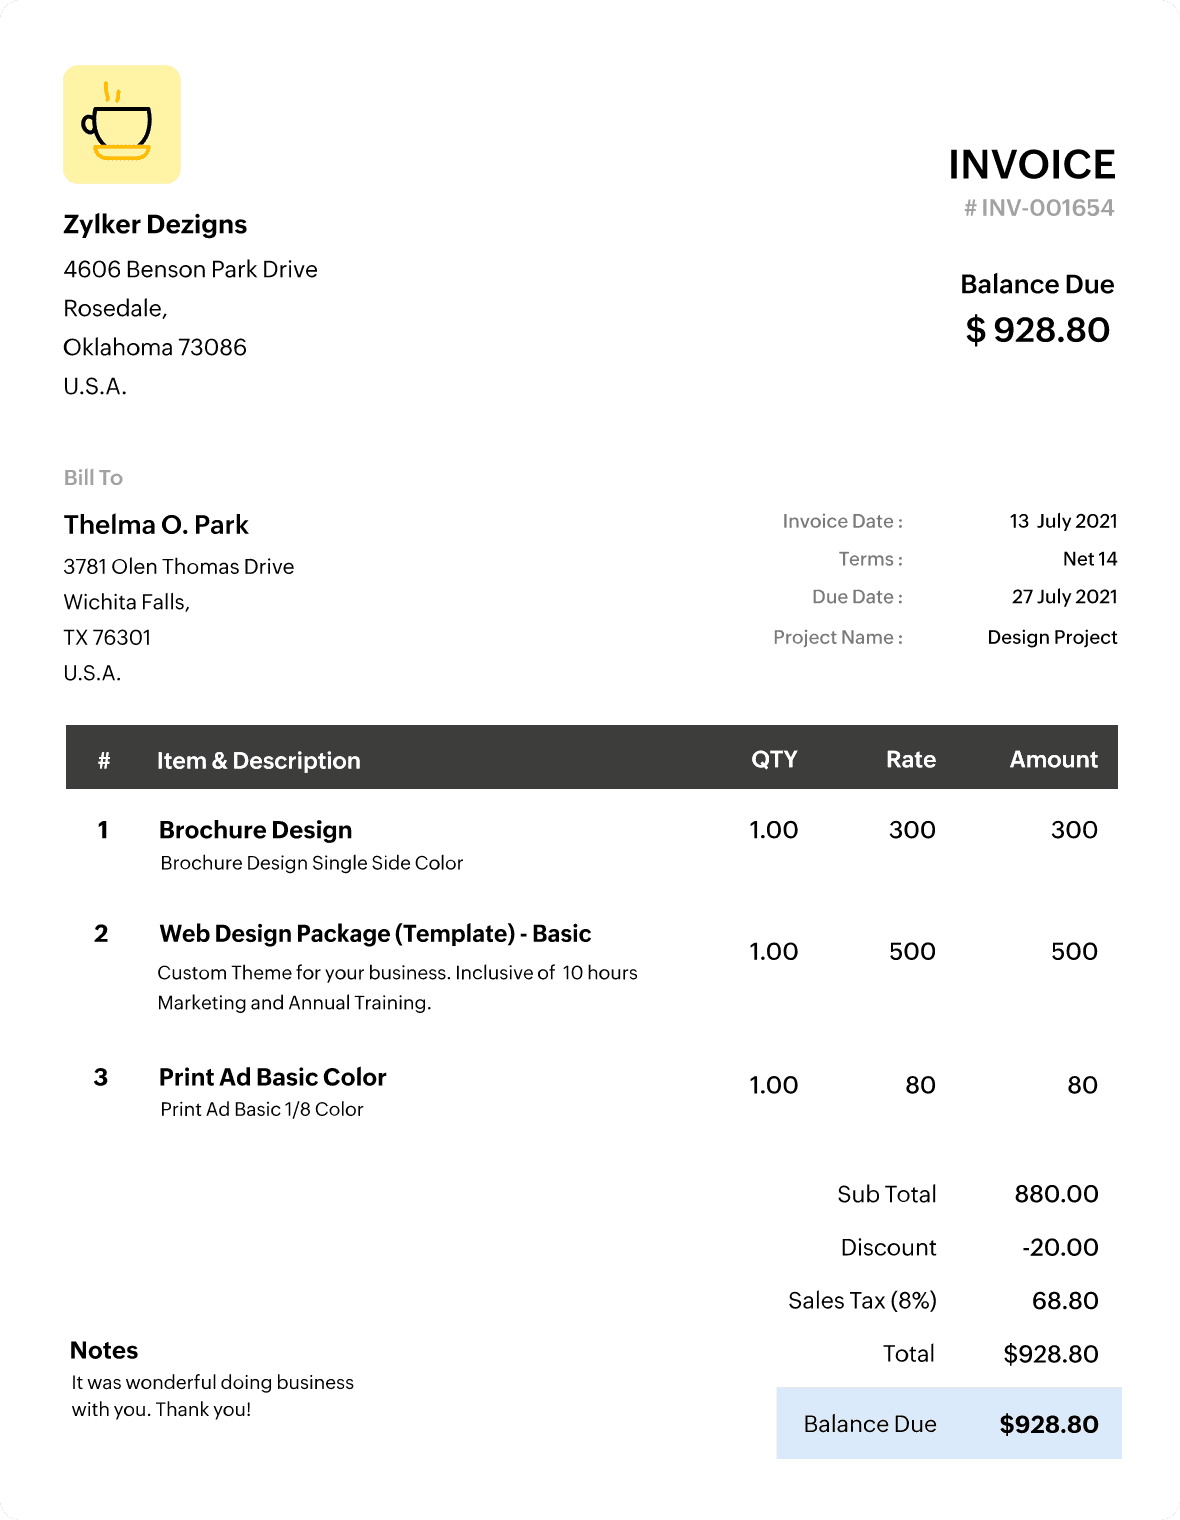Select the QTY column header
The width and height of the screenshot is (1180, 1520).
click(x=774, y=759)
